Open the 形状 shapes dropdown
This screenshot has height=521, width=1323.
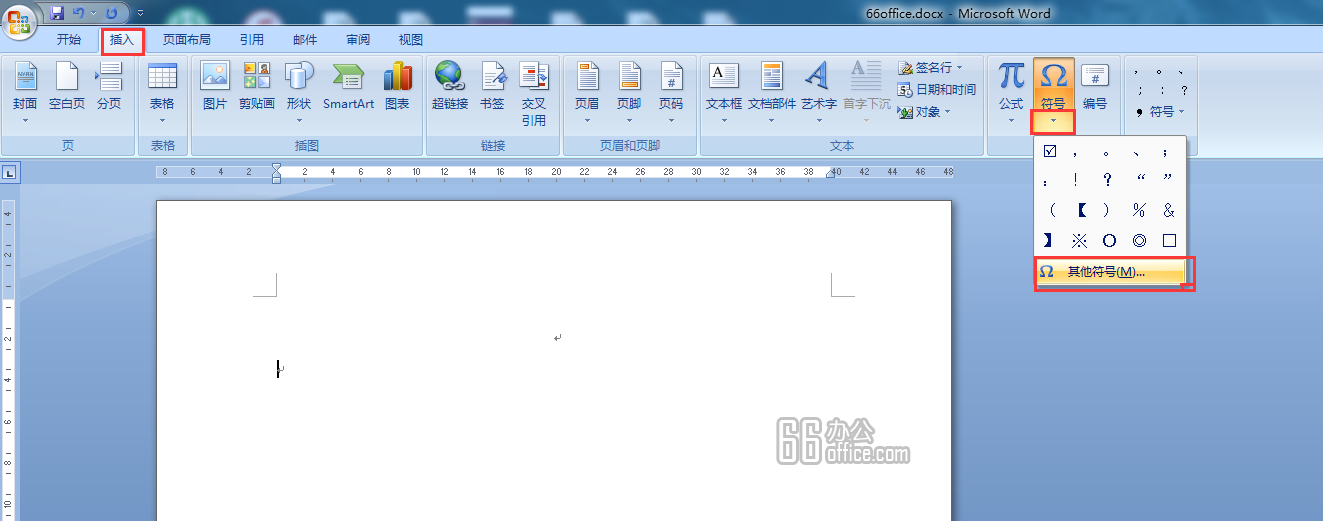point(298,120)
